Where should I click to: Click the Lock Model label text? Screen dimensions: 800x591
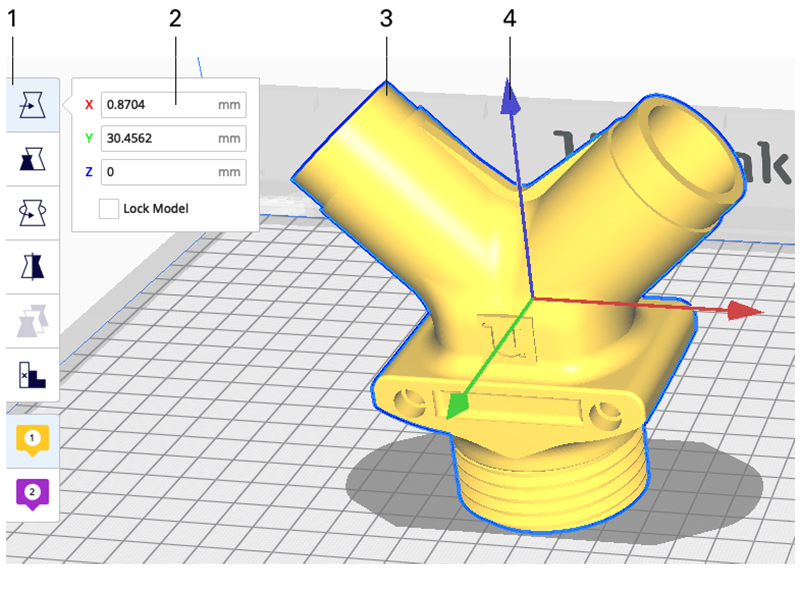pyautogui.click(x=156, y=209)
